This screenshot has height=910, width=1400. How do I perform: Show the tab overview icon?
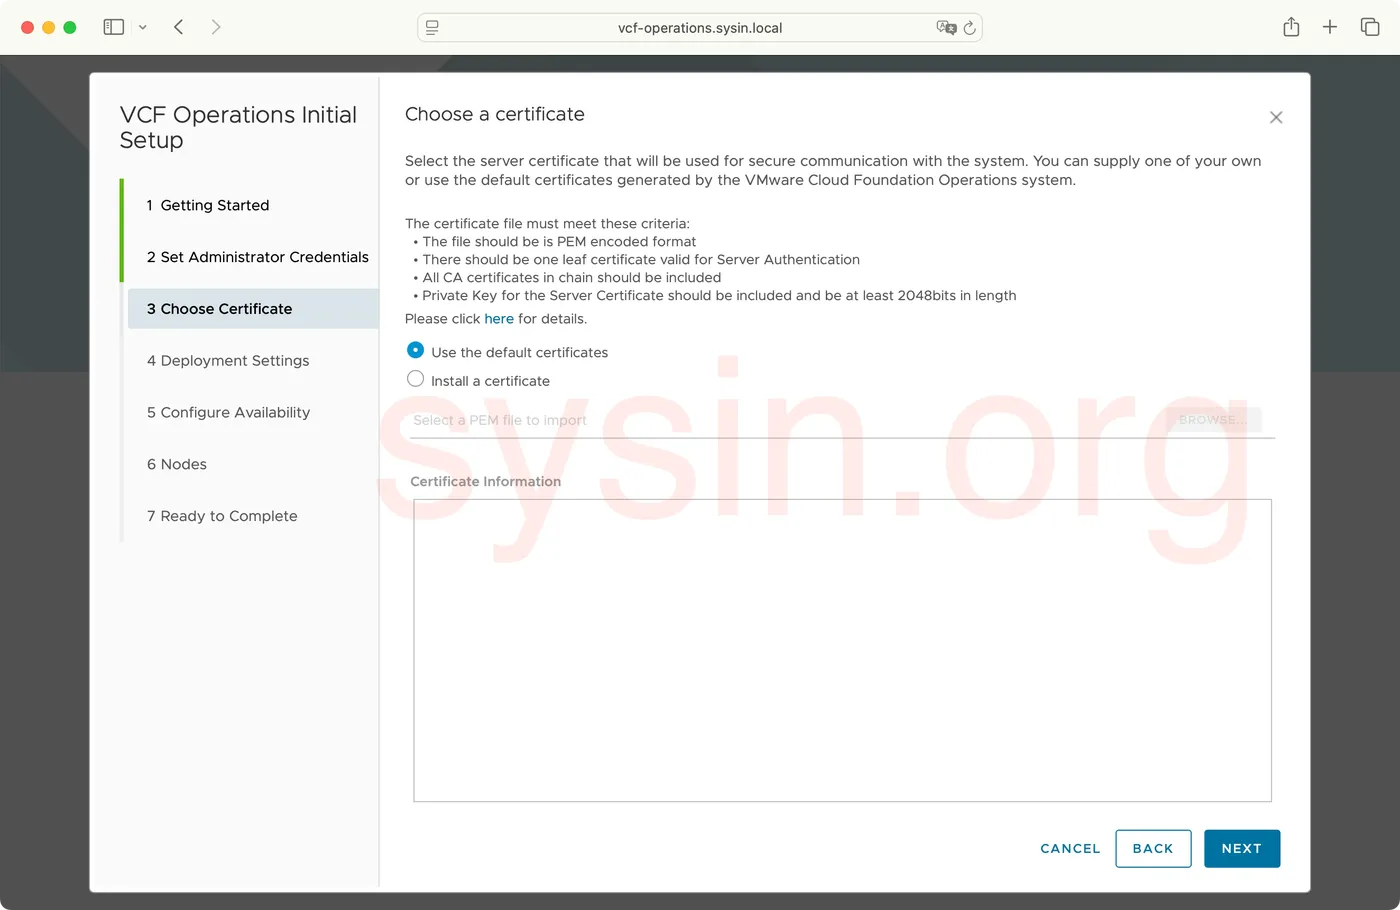click(1370, 27)
